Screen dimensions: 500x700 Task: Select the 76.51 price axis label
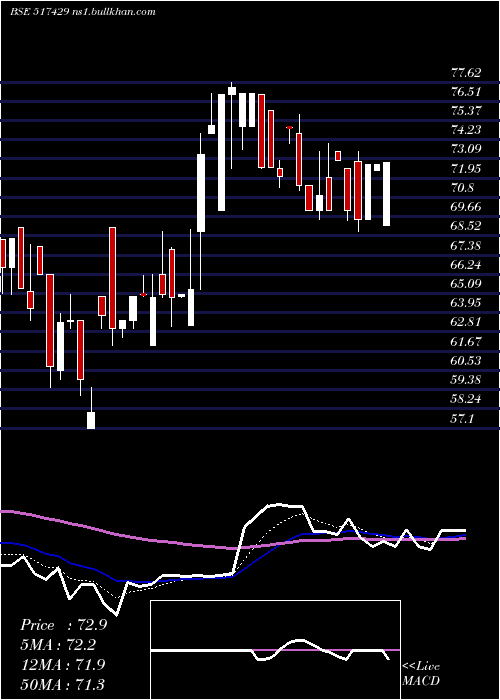(466, 92)
